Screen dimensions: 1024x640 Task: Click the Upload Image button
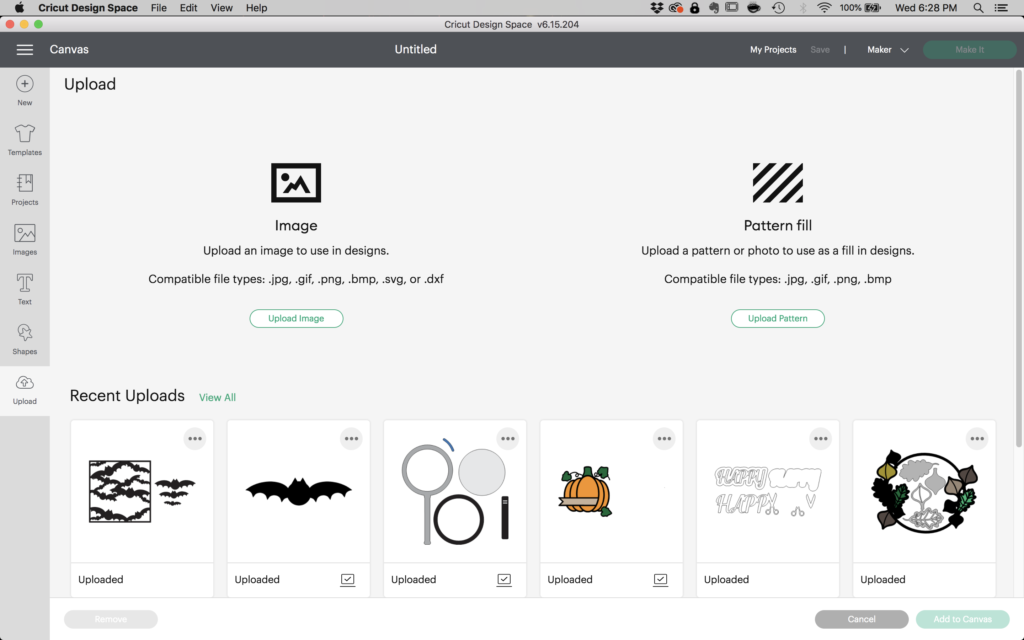(296, 319)
